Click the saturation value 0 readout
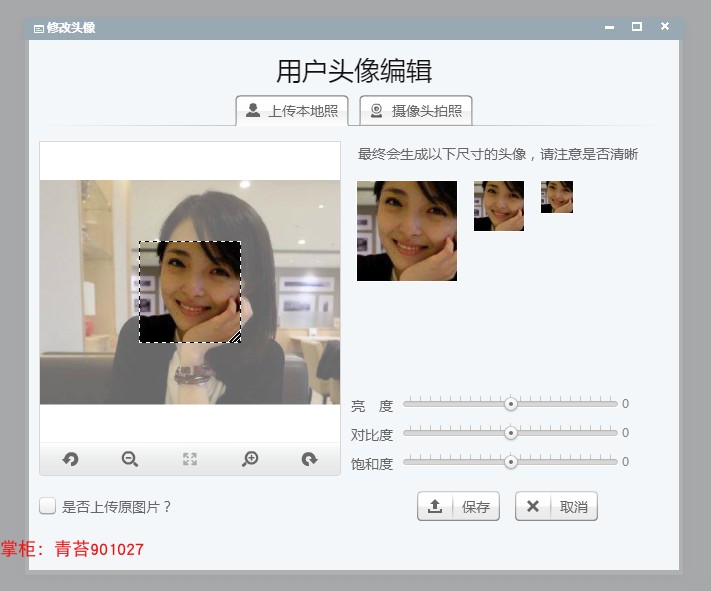 point(625,462)
